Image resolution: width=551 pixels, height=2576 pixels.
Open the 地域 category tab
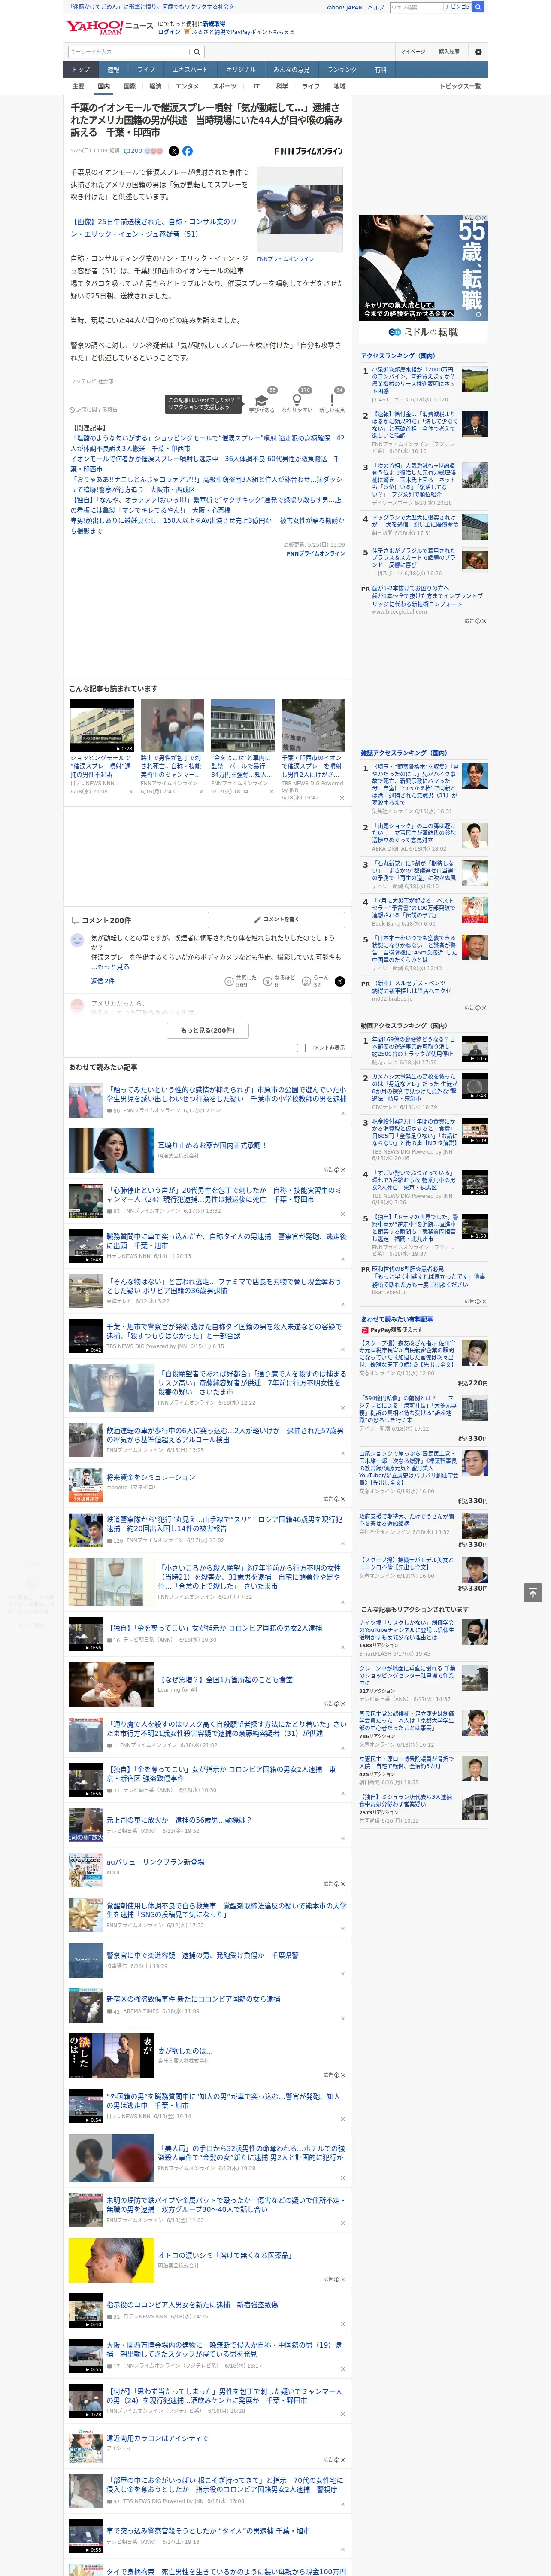point(340,86)
